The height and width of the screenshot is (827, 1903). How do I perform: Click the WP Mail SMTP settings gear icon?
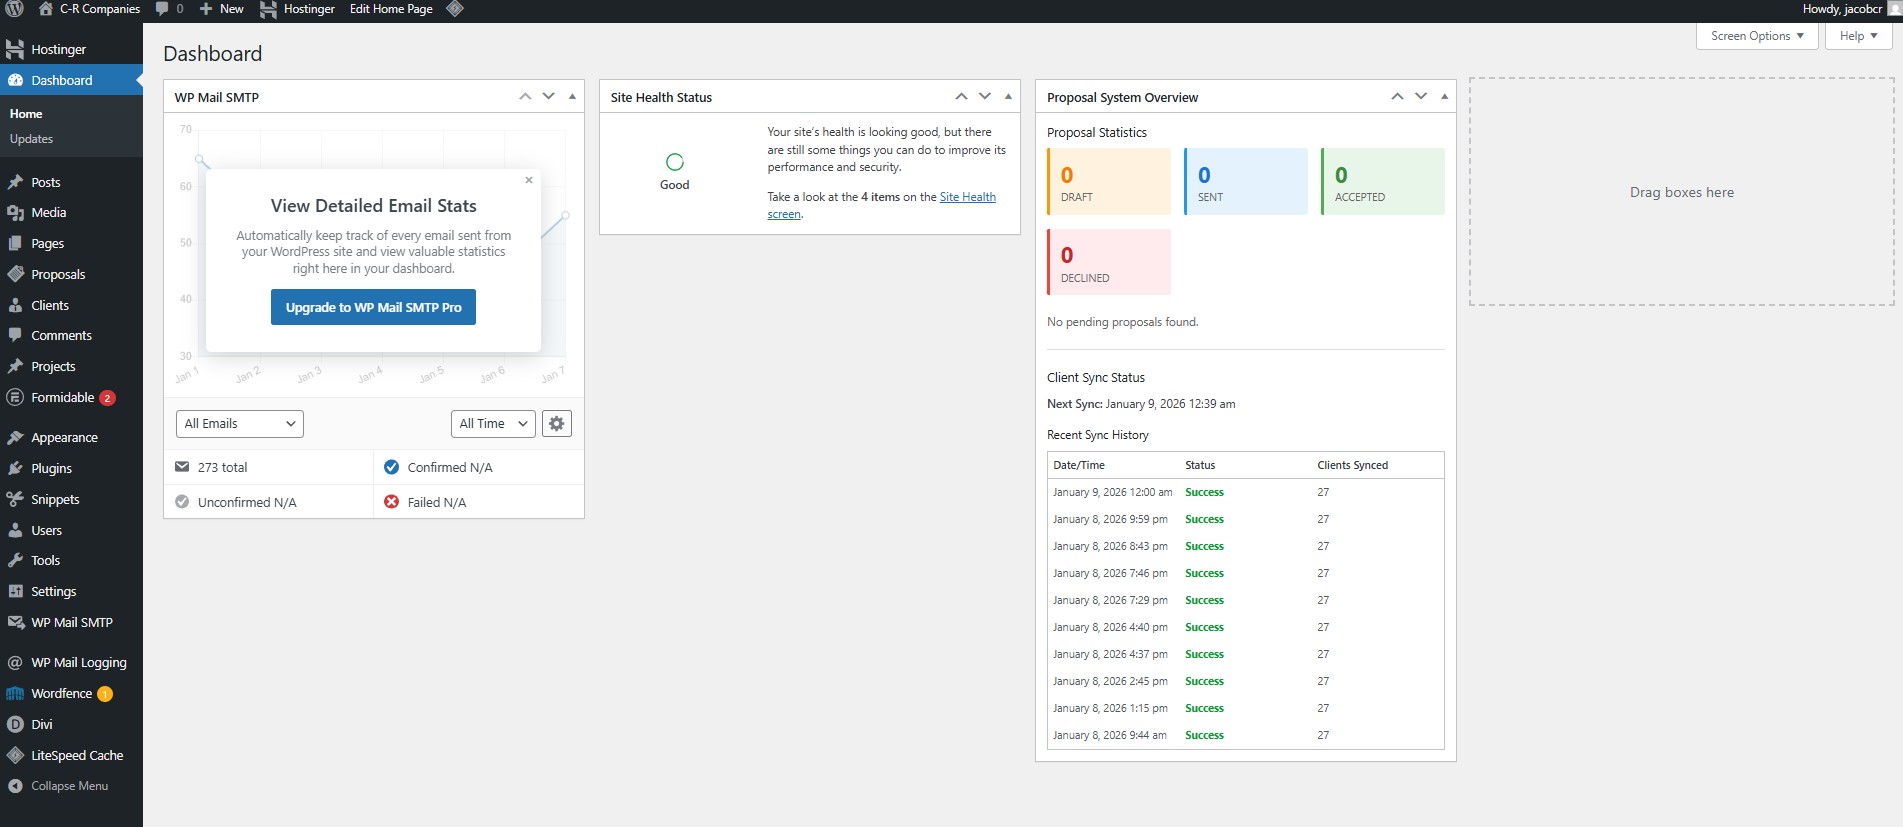click(x=557, y=424)
